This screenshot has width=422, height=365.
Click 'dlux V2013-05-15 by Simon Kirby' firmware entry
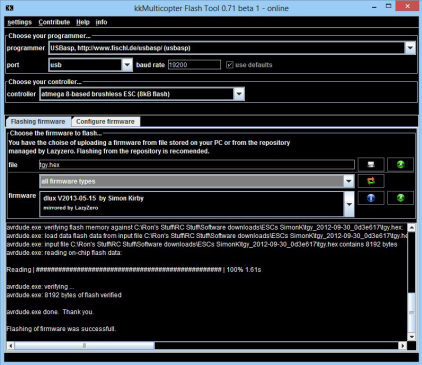[x=93, y=198]
